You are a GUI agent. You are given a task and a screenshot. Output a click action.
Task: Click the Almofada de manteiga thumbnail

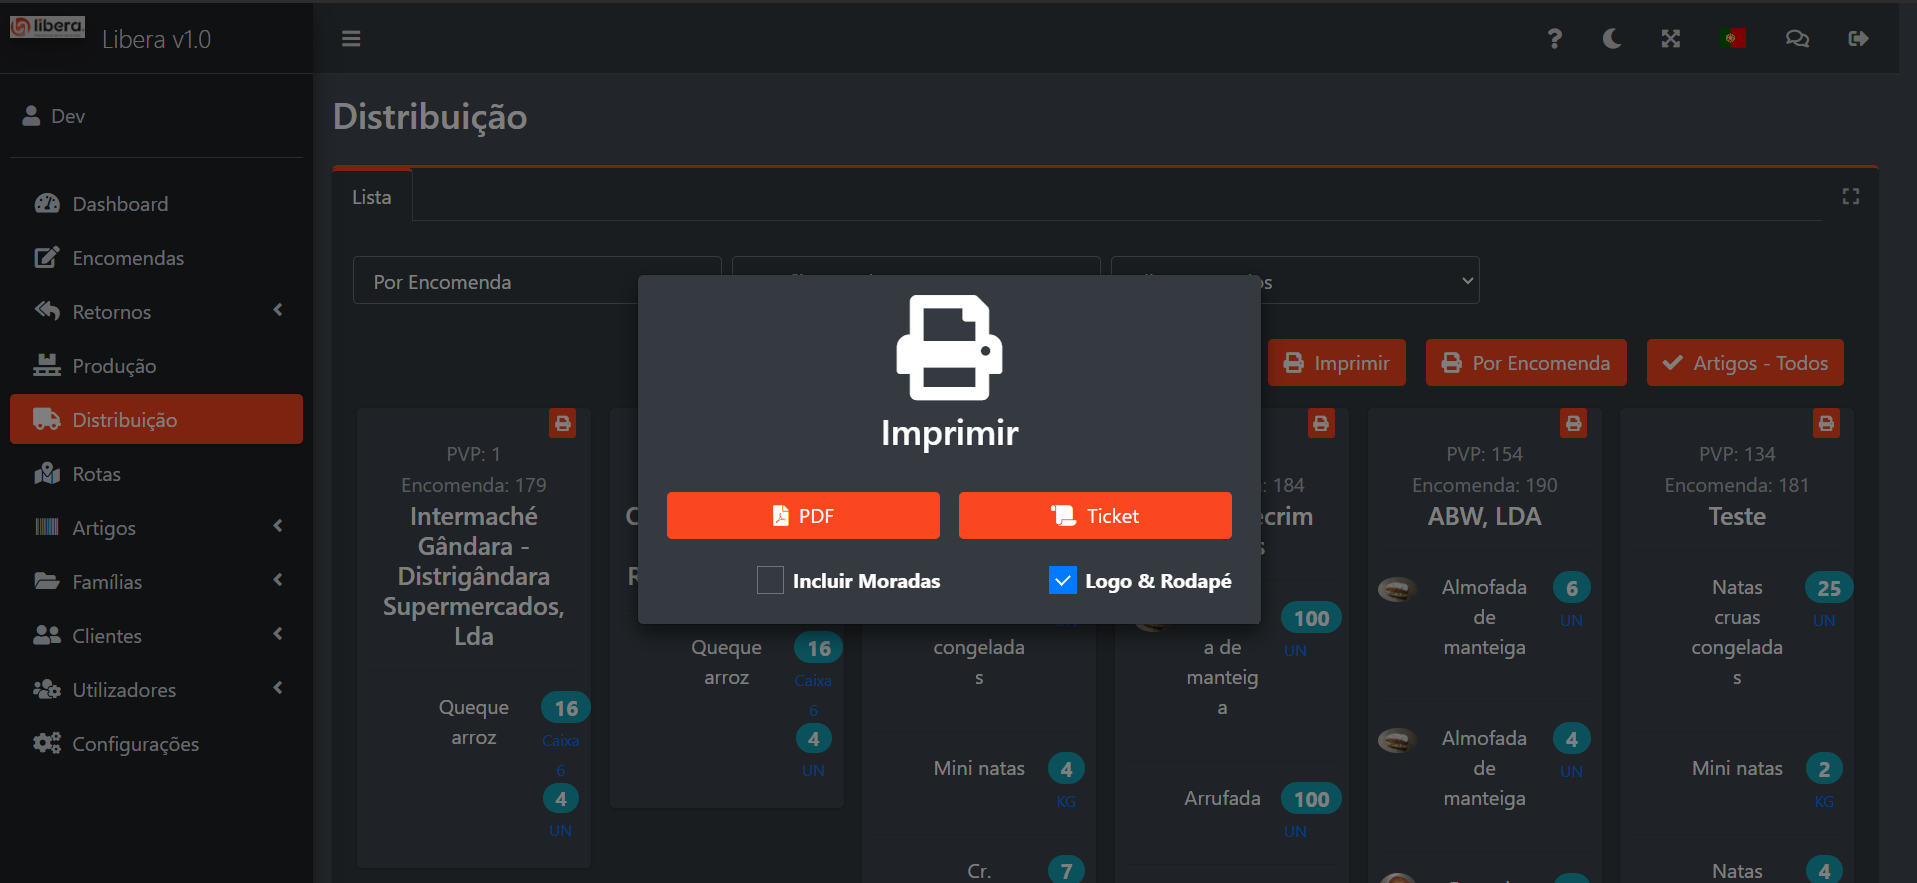(1396, 589)
